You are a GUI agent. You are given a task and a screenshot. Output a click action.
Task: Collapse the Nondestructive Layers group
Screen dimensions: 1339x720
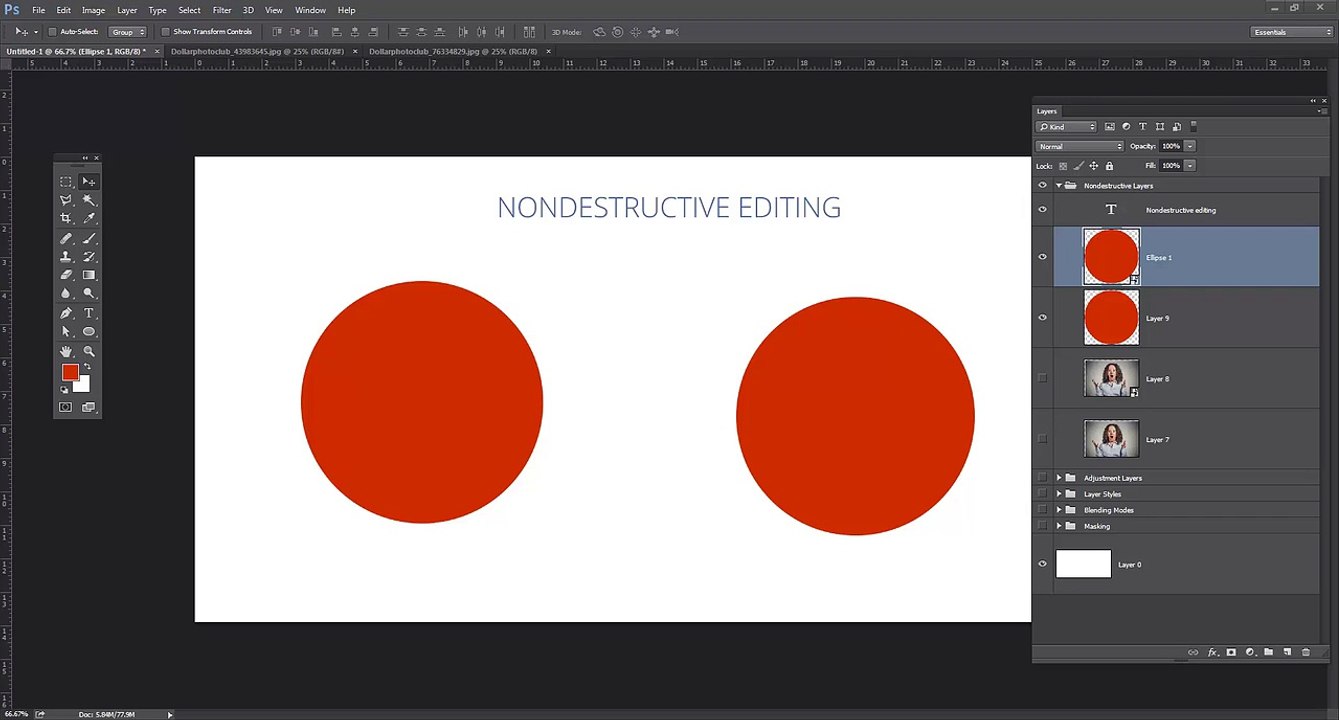pyautogui.click(x=1059, y=186)
